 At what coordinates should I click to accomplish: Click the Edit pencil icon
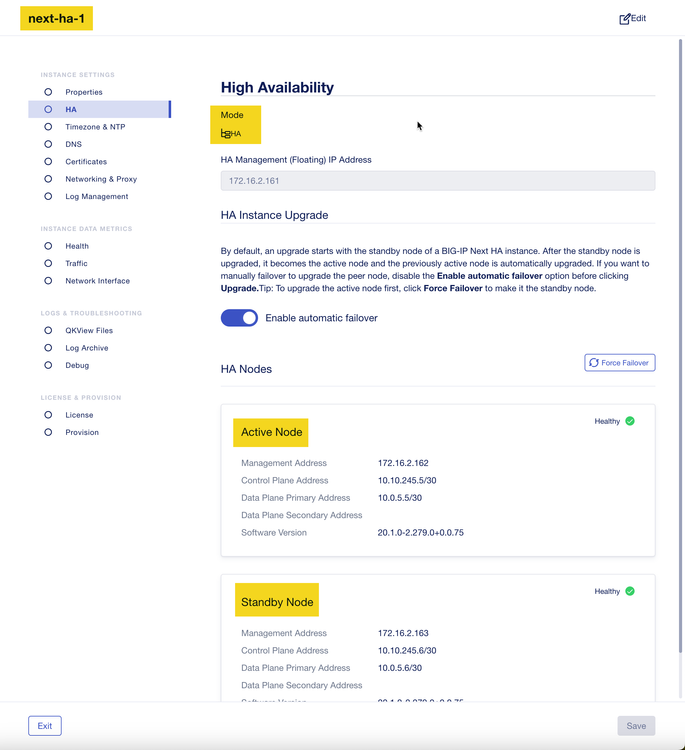[x=625, y=19]
